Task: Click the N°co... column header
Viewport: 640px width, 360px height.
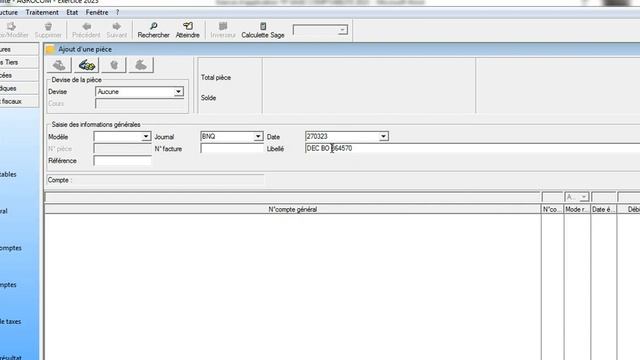Action: coord(552,209)
